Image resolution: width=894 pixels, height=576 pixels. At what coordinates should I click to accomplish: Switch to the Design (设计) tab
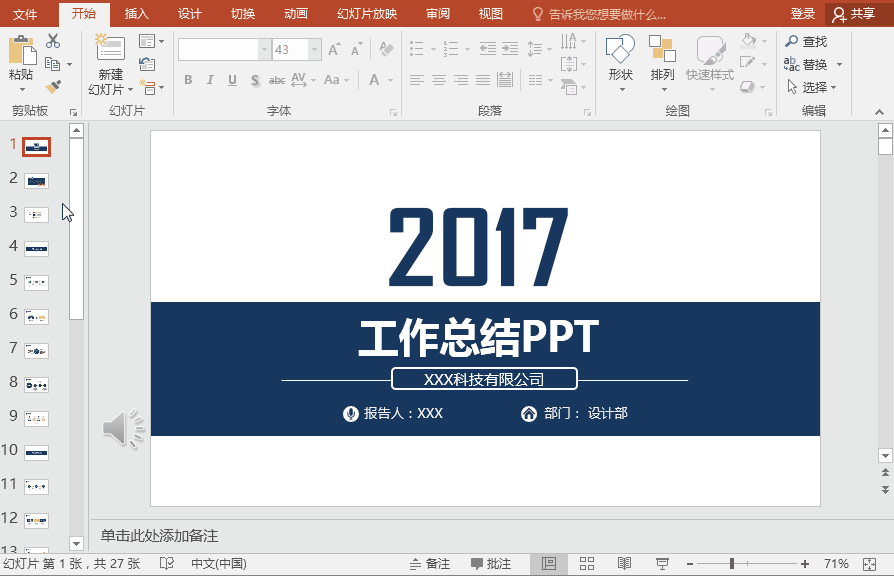point(189,14)
